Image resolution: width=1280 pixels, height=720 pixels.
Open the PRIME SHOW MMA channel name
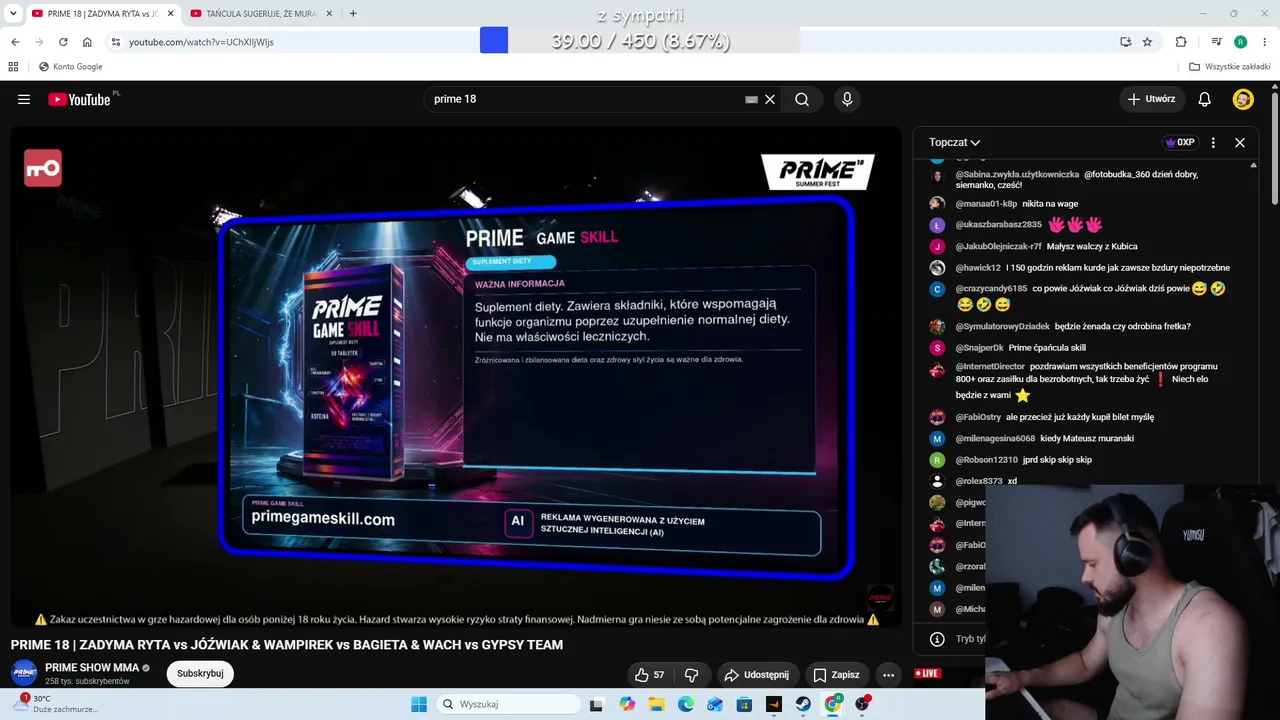pyautogui.click(x=92, y=668)
